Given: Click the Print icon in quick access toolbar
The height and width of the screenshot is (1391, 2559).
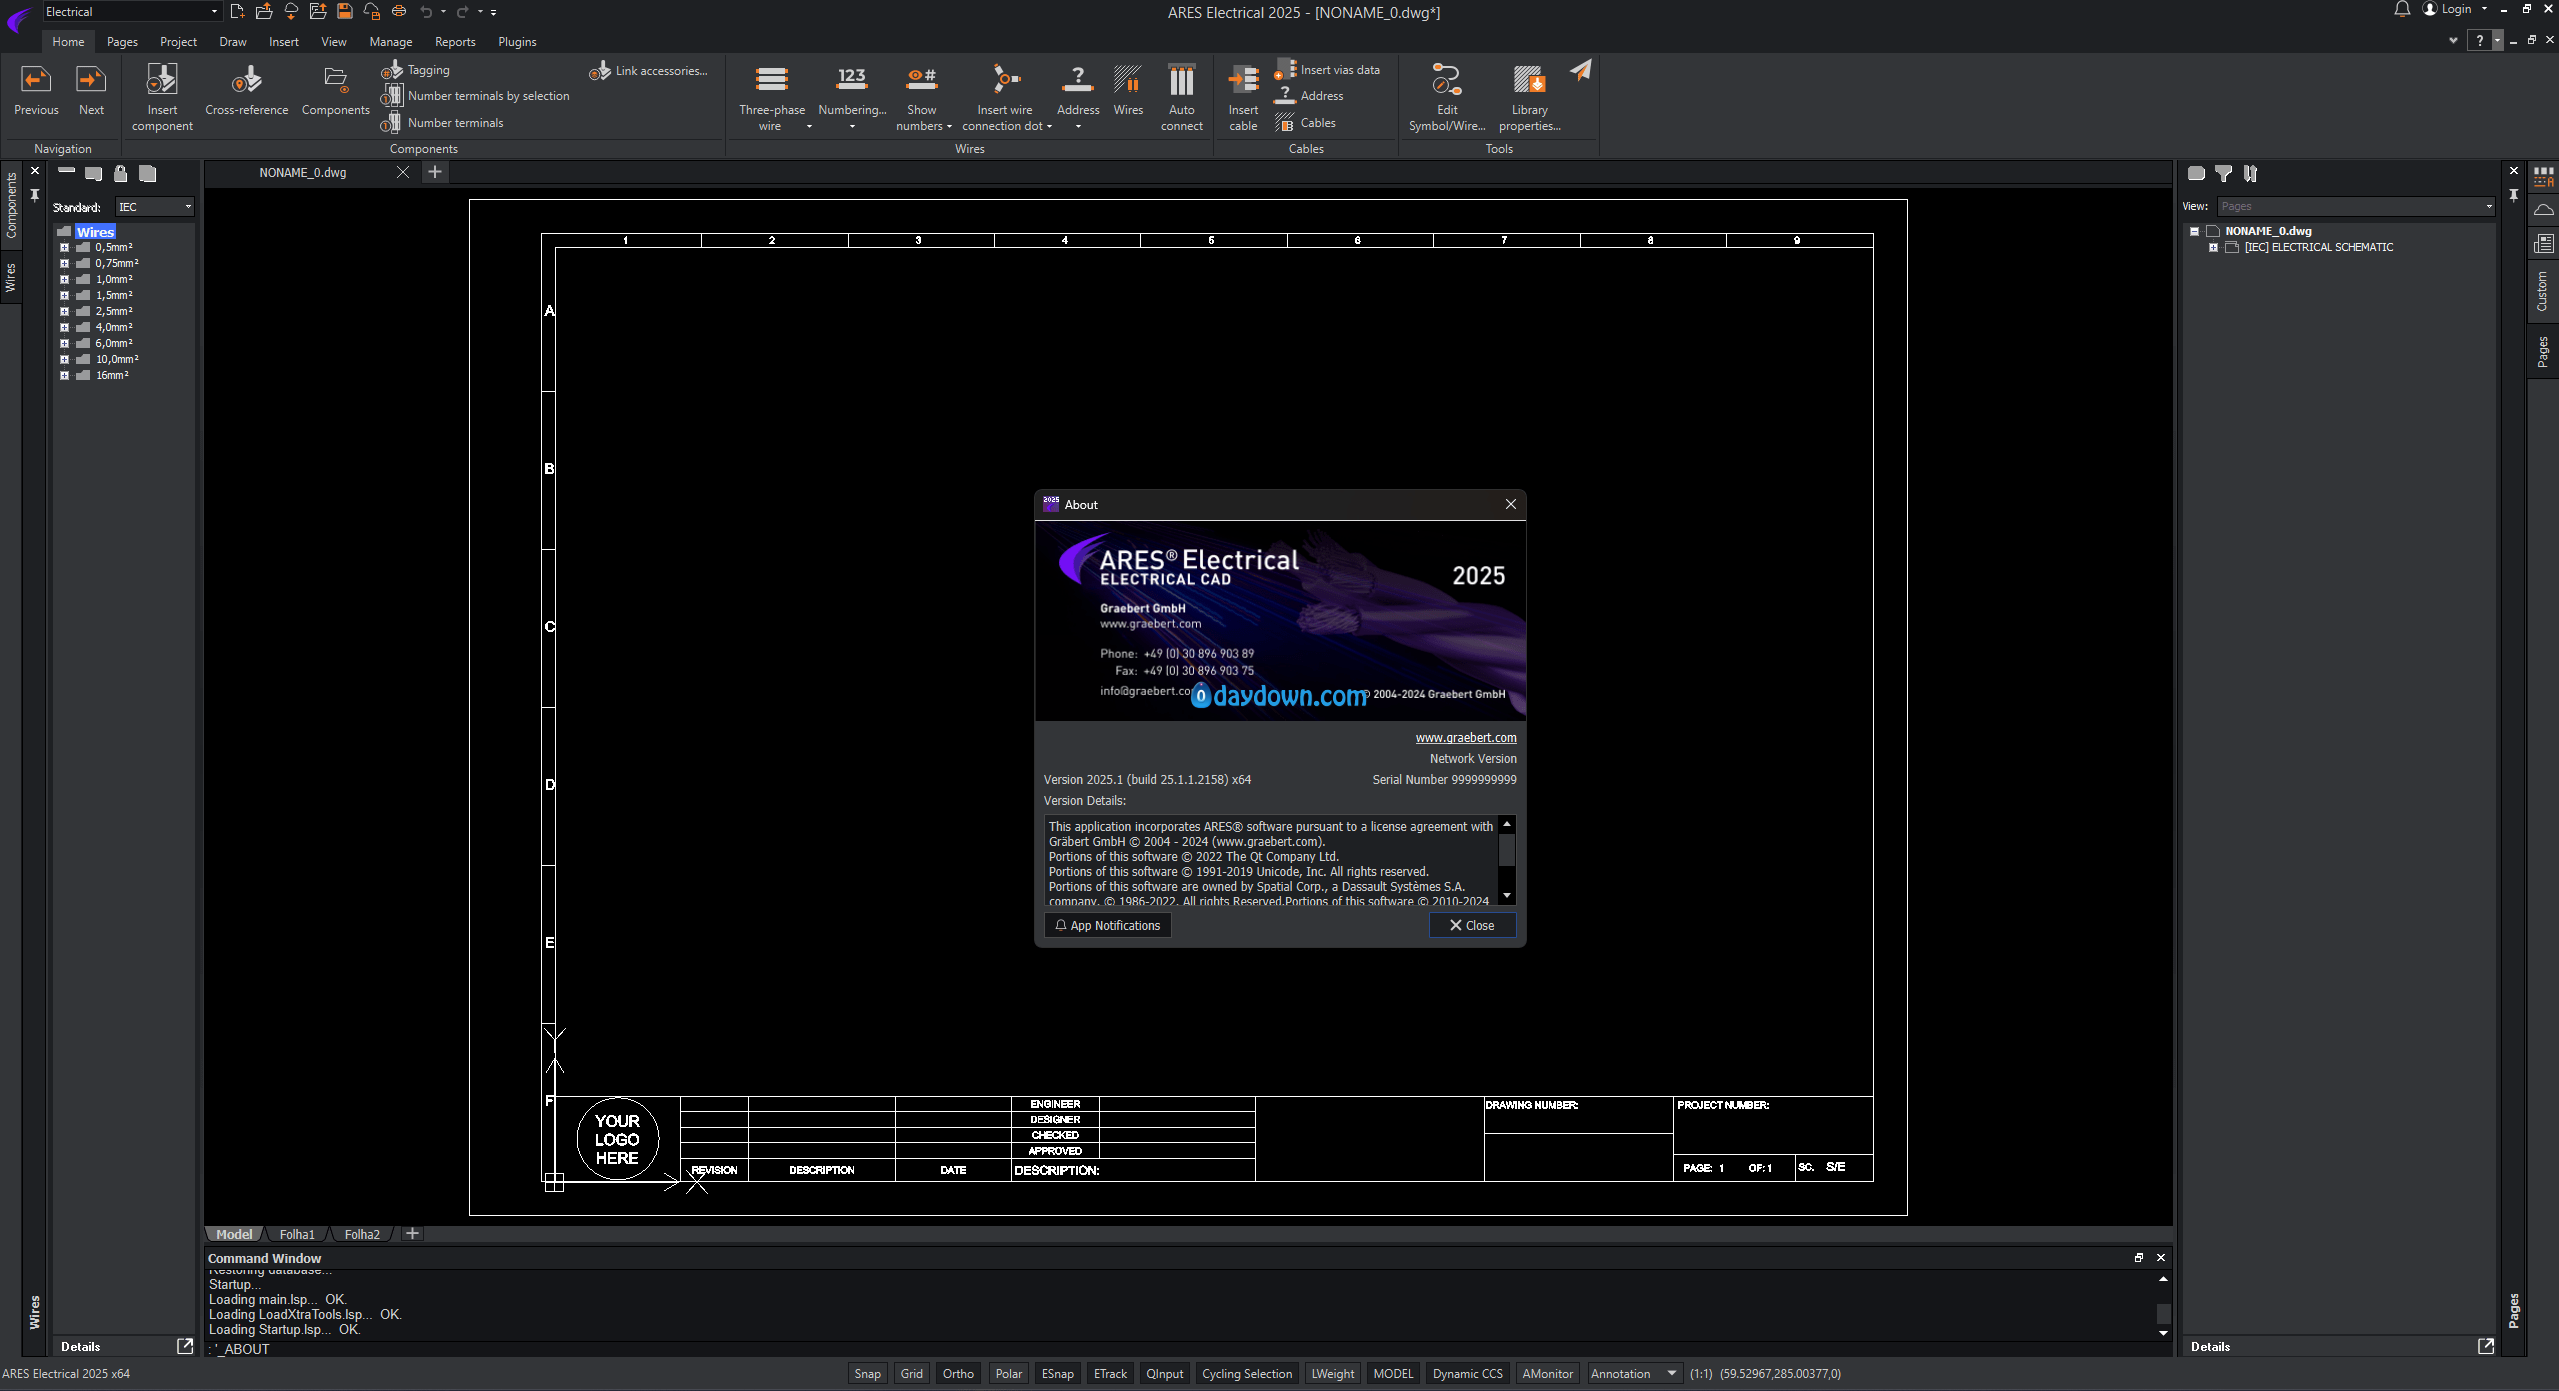Looking at the screenshot, I should tap(399, 12).
